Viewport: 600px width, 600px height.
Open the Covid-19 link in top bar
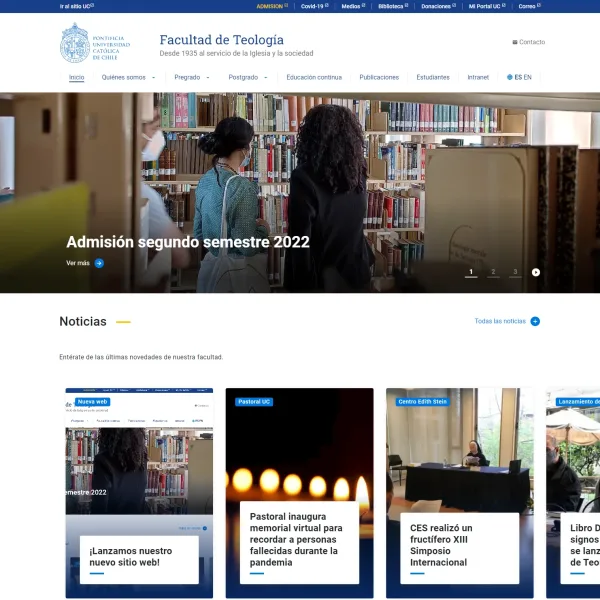coord(315,6)
